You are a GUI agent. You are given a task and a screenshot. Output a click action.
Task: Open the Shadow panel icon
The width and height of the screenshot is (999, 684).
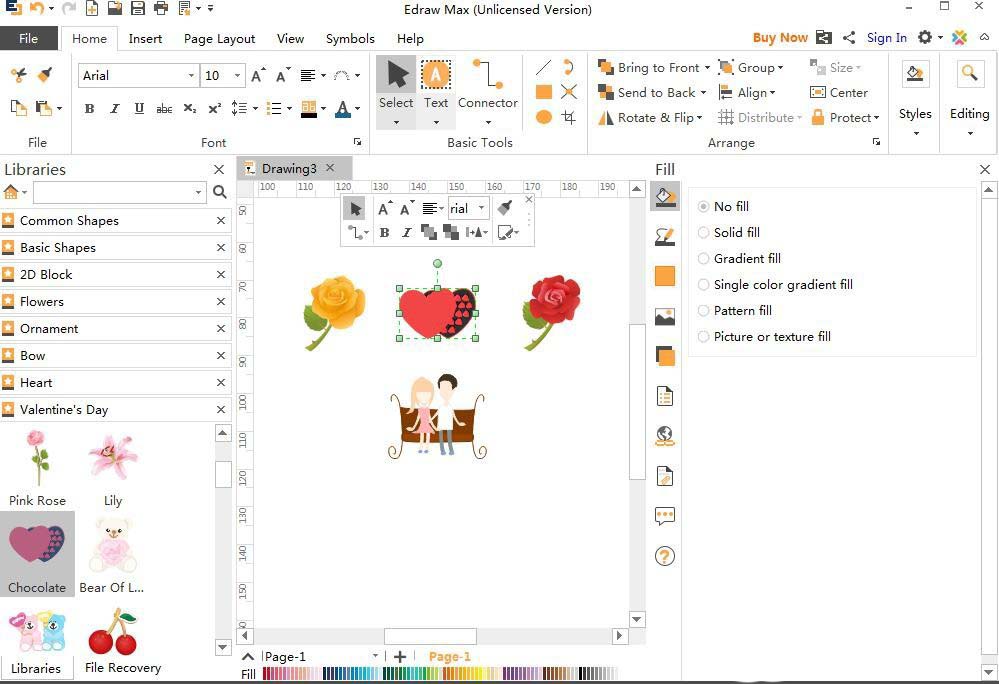click(x=665, y=276)
